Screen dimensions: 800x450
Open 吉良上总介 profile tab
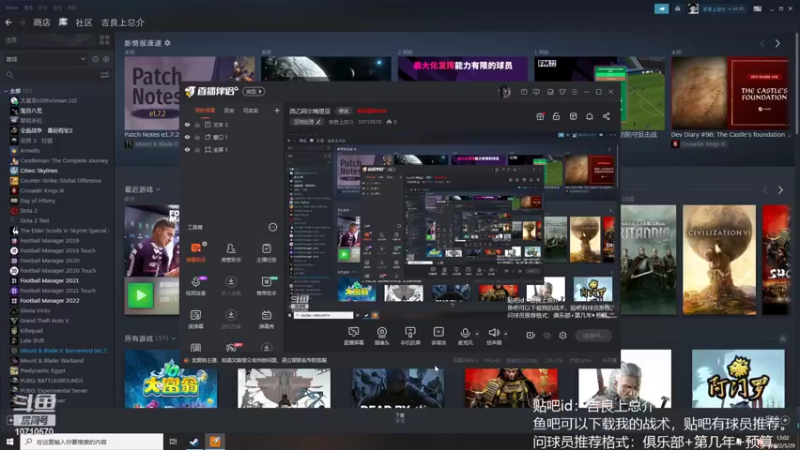[x=122, y=22]
